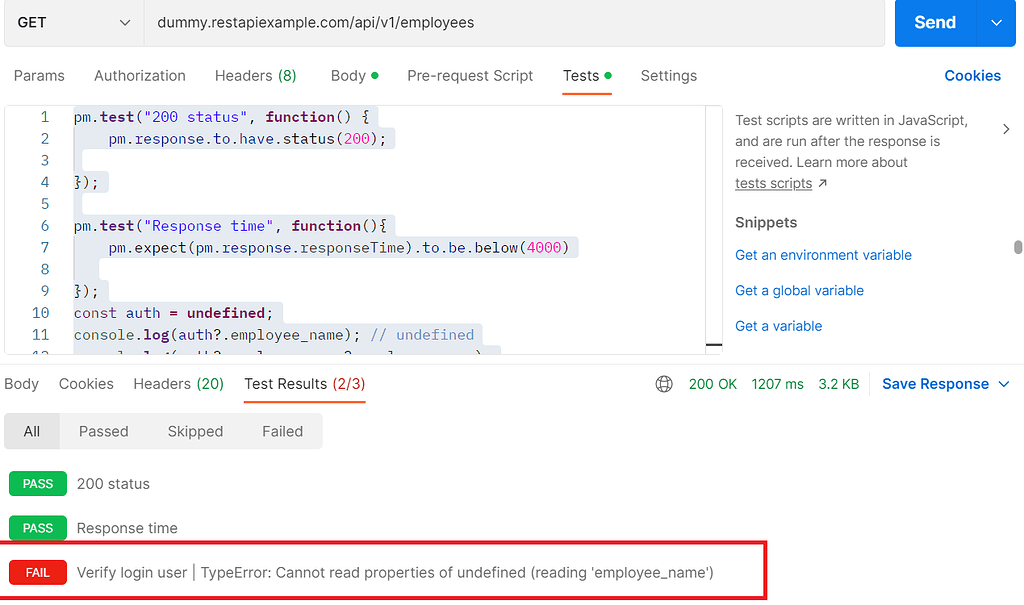Image resolution: width=1024 pixels, height=605 pixels.
Task: Insert 'Get an environment variable' snippet
Action: 823,255
